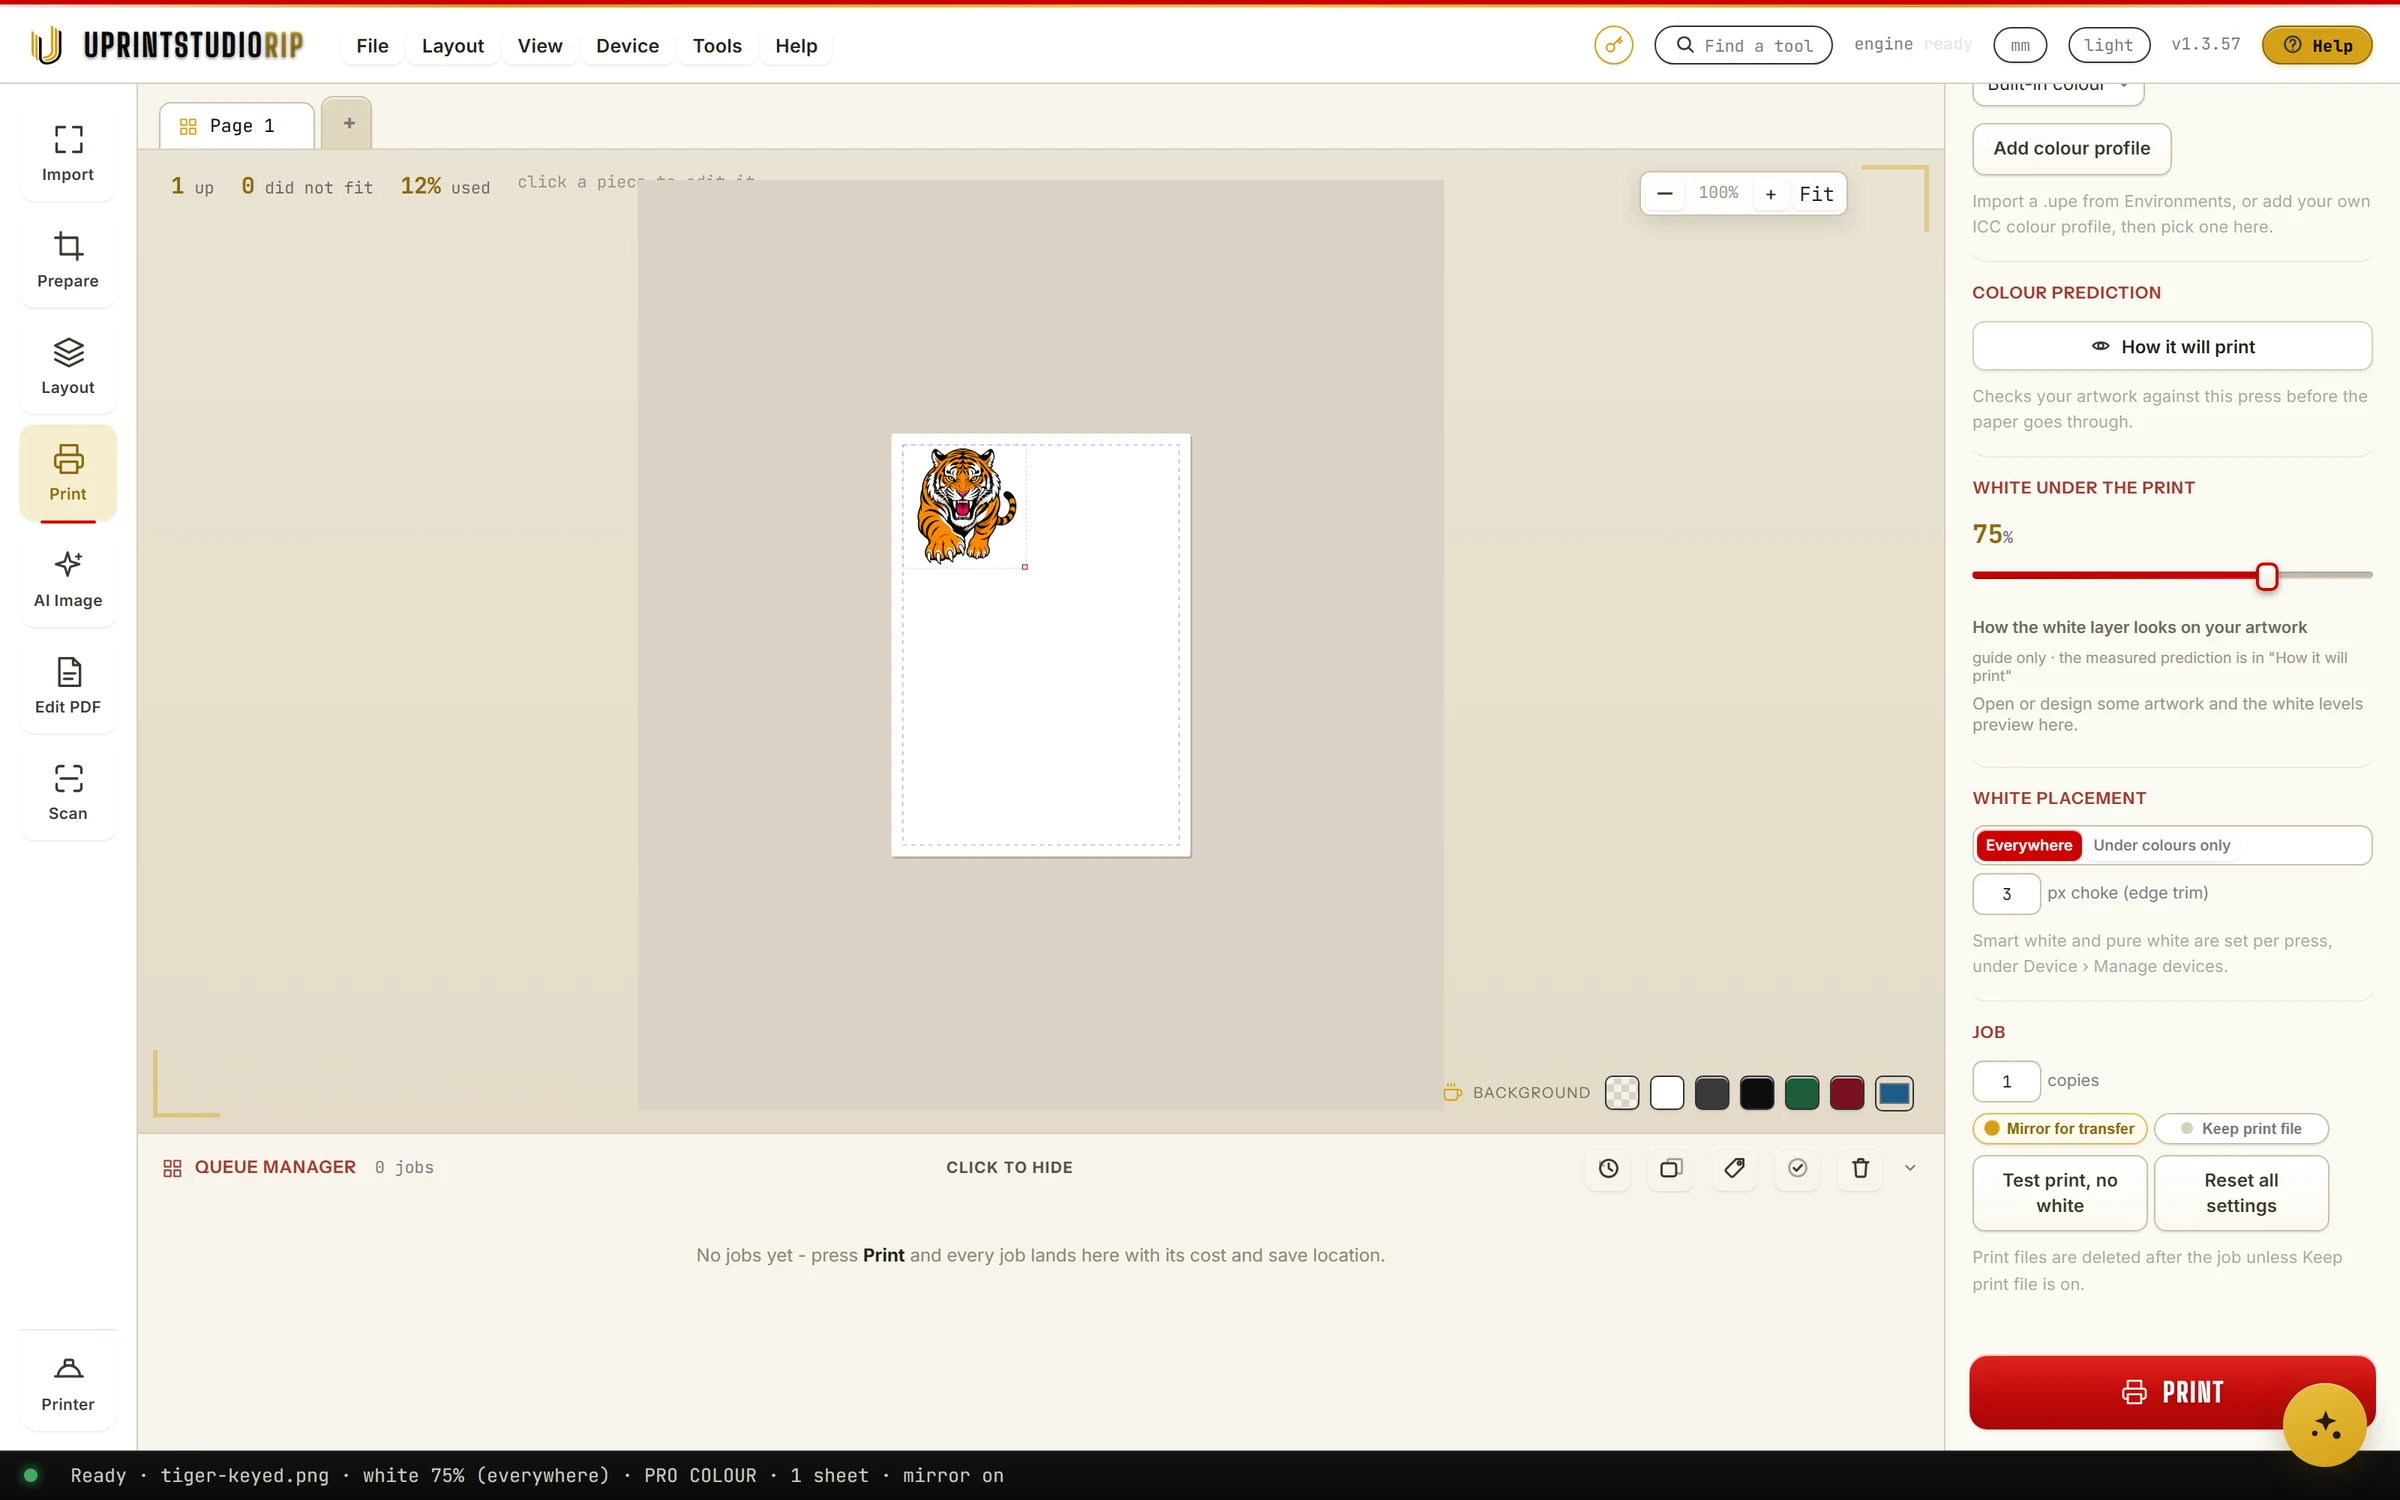Image resolution: width=2400 pixels, height=1500 pixels.
Task: Toggle the light theme pill
Action: click(2109, 45)
